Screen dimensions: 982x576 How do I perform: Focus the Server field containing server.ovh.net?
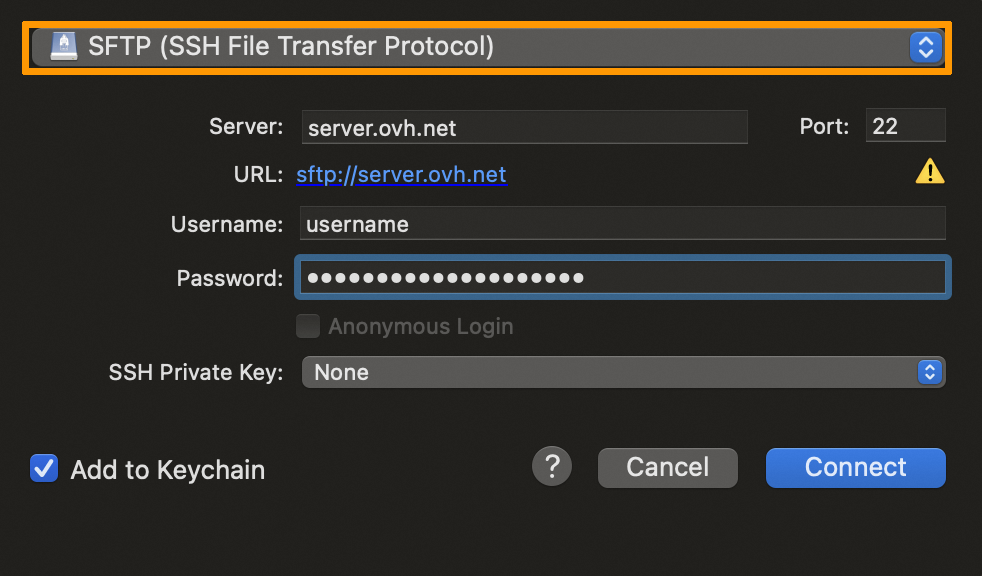[524, 127]
